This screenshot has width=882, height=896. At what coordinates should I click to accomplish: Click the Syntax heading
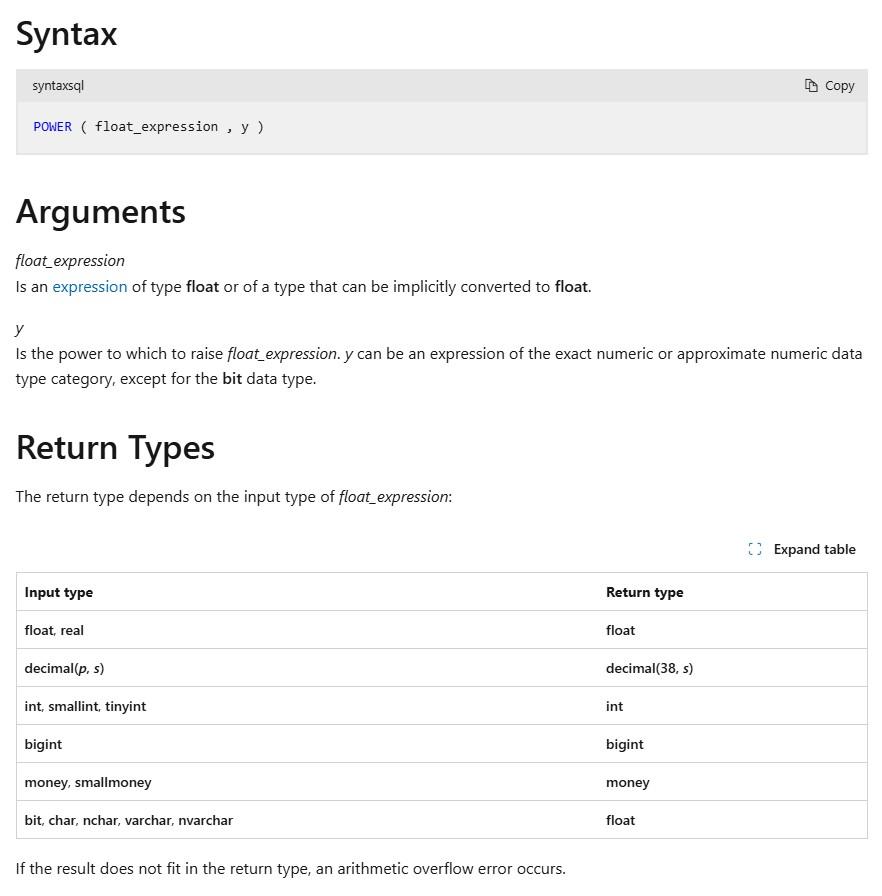(67, 34)
